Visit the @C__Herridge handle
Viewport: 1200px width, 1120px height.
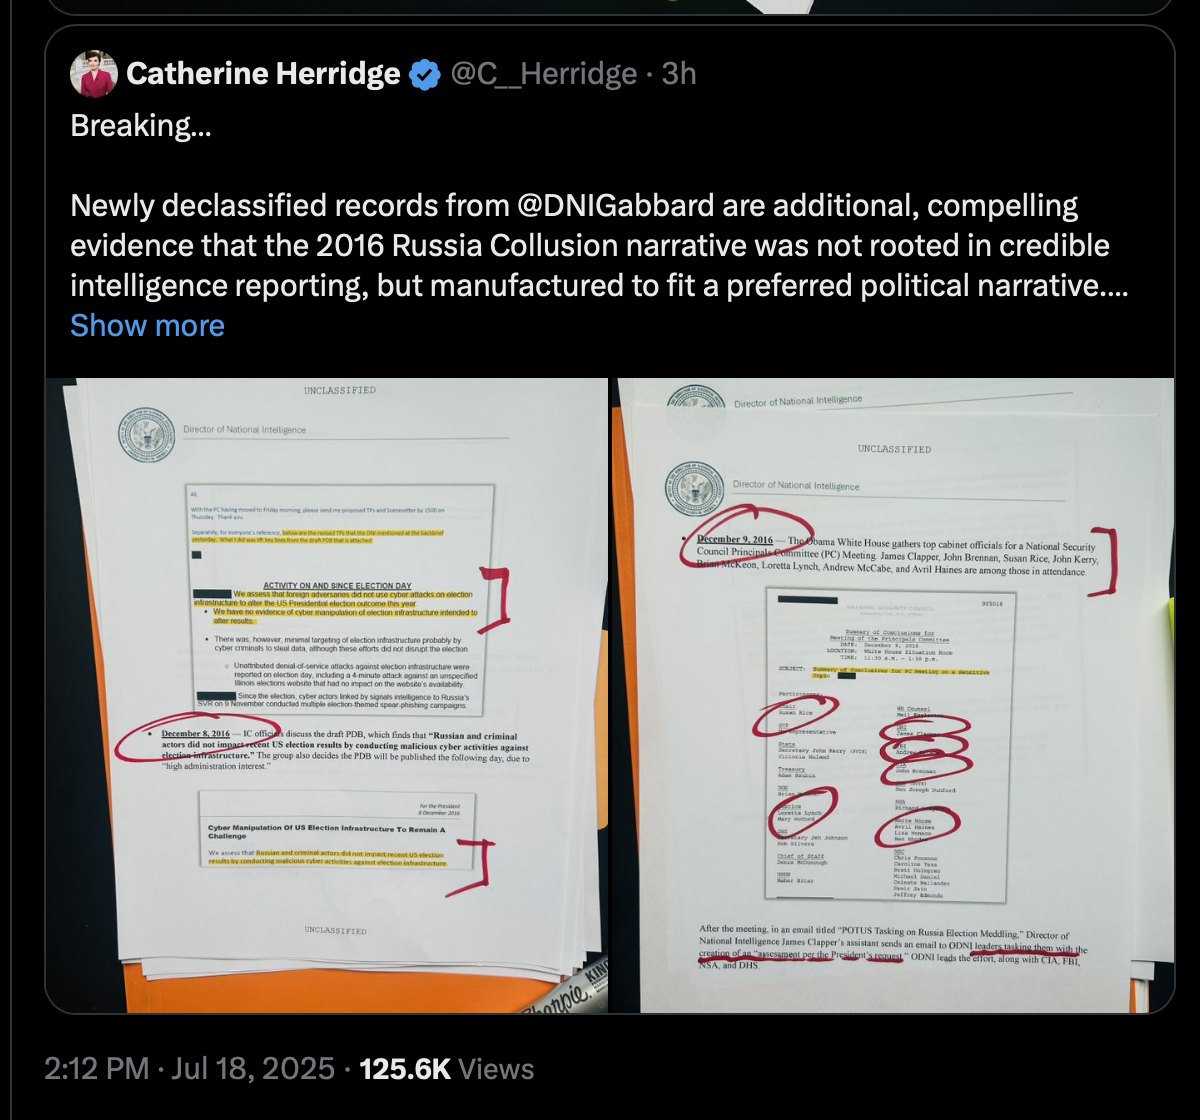coord(545,73)
